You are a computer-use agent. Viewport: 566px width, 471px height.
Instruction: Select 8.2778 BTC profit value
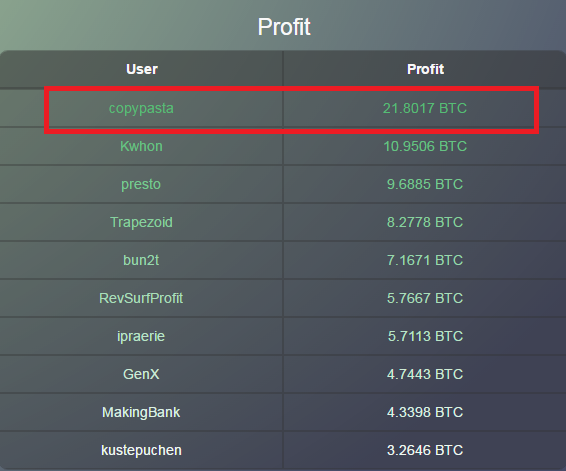[425, 222]
